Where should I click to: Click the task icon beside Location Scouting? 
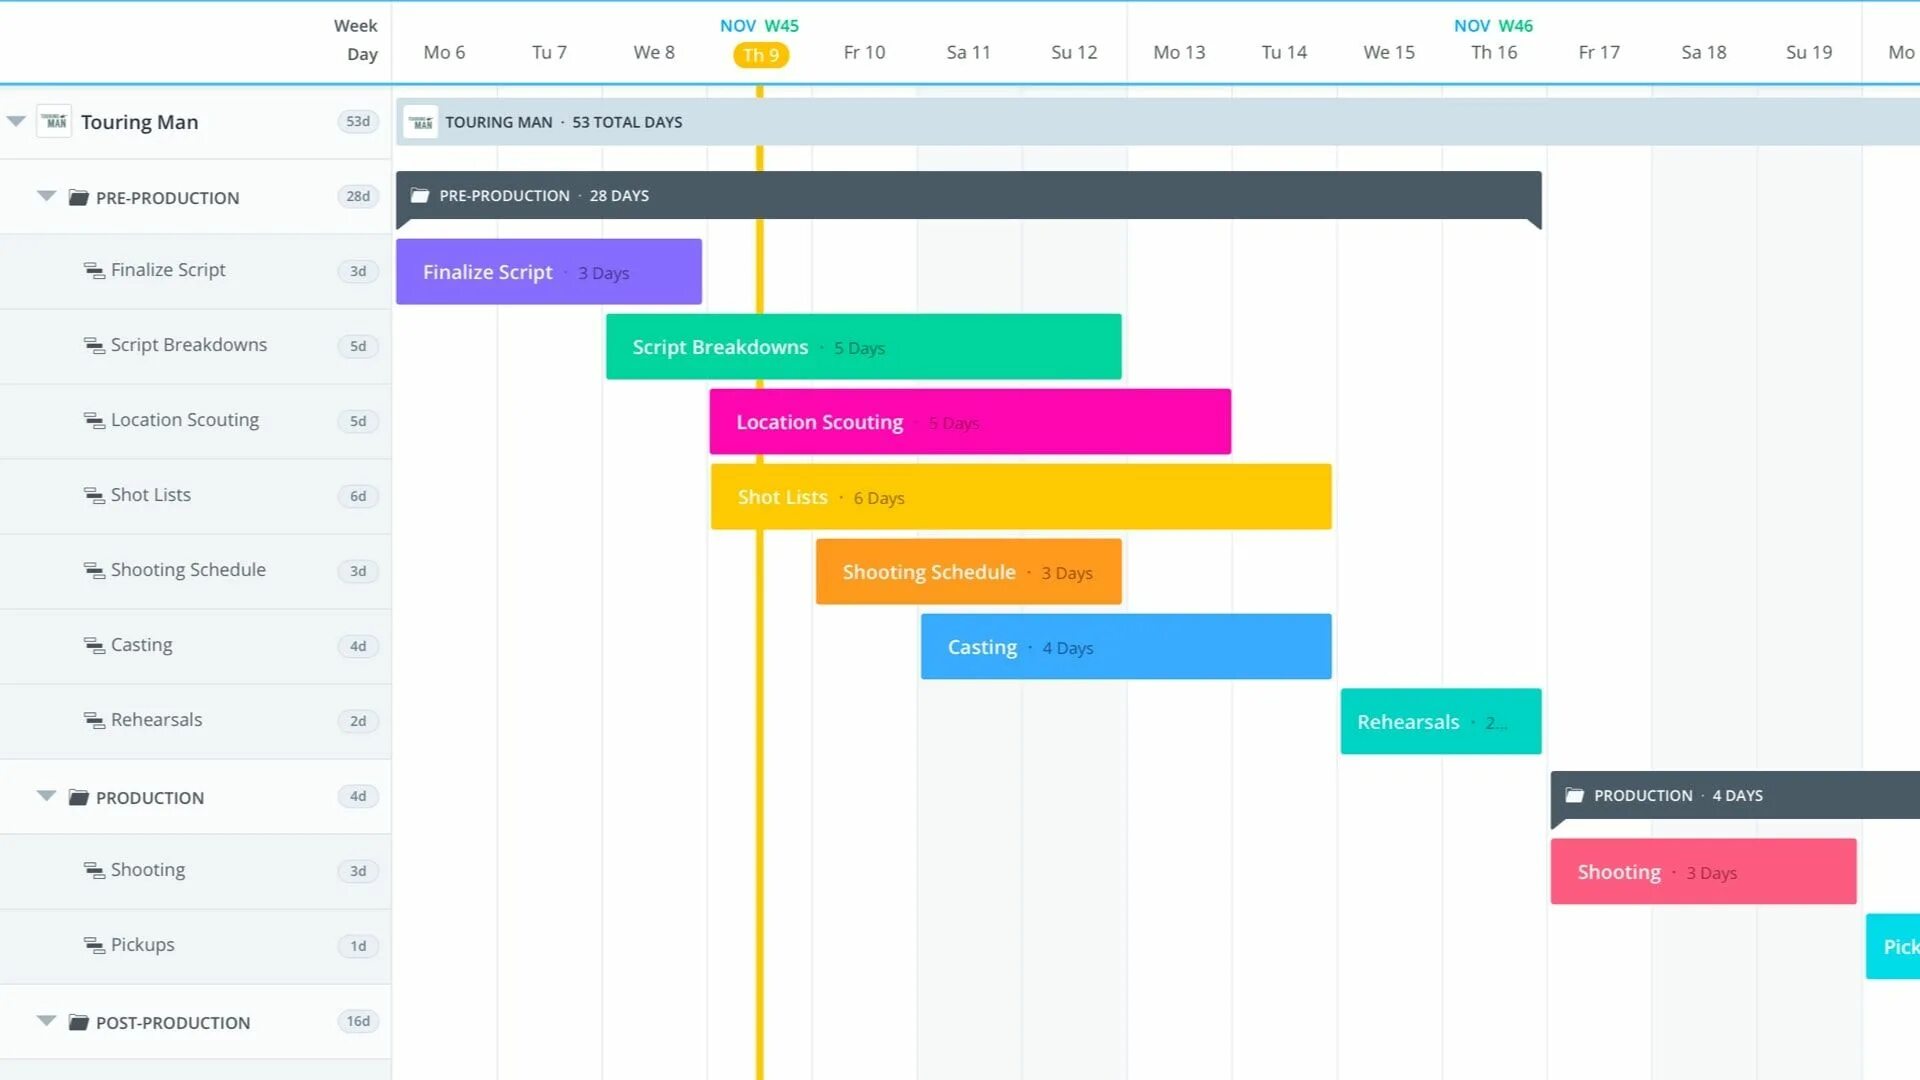(x=94, y=421)
